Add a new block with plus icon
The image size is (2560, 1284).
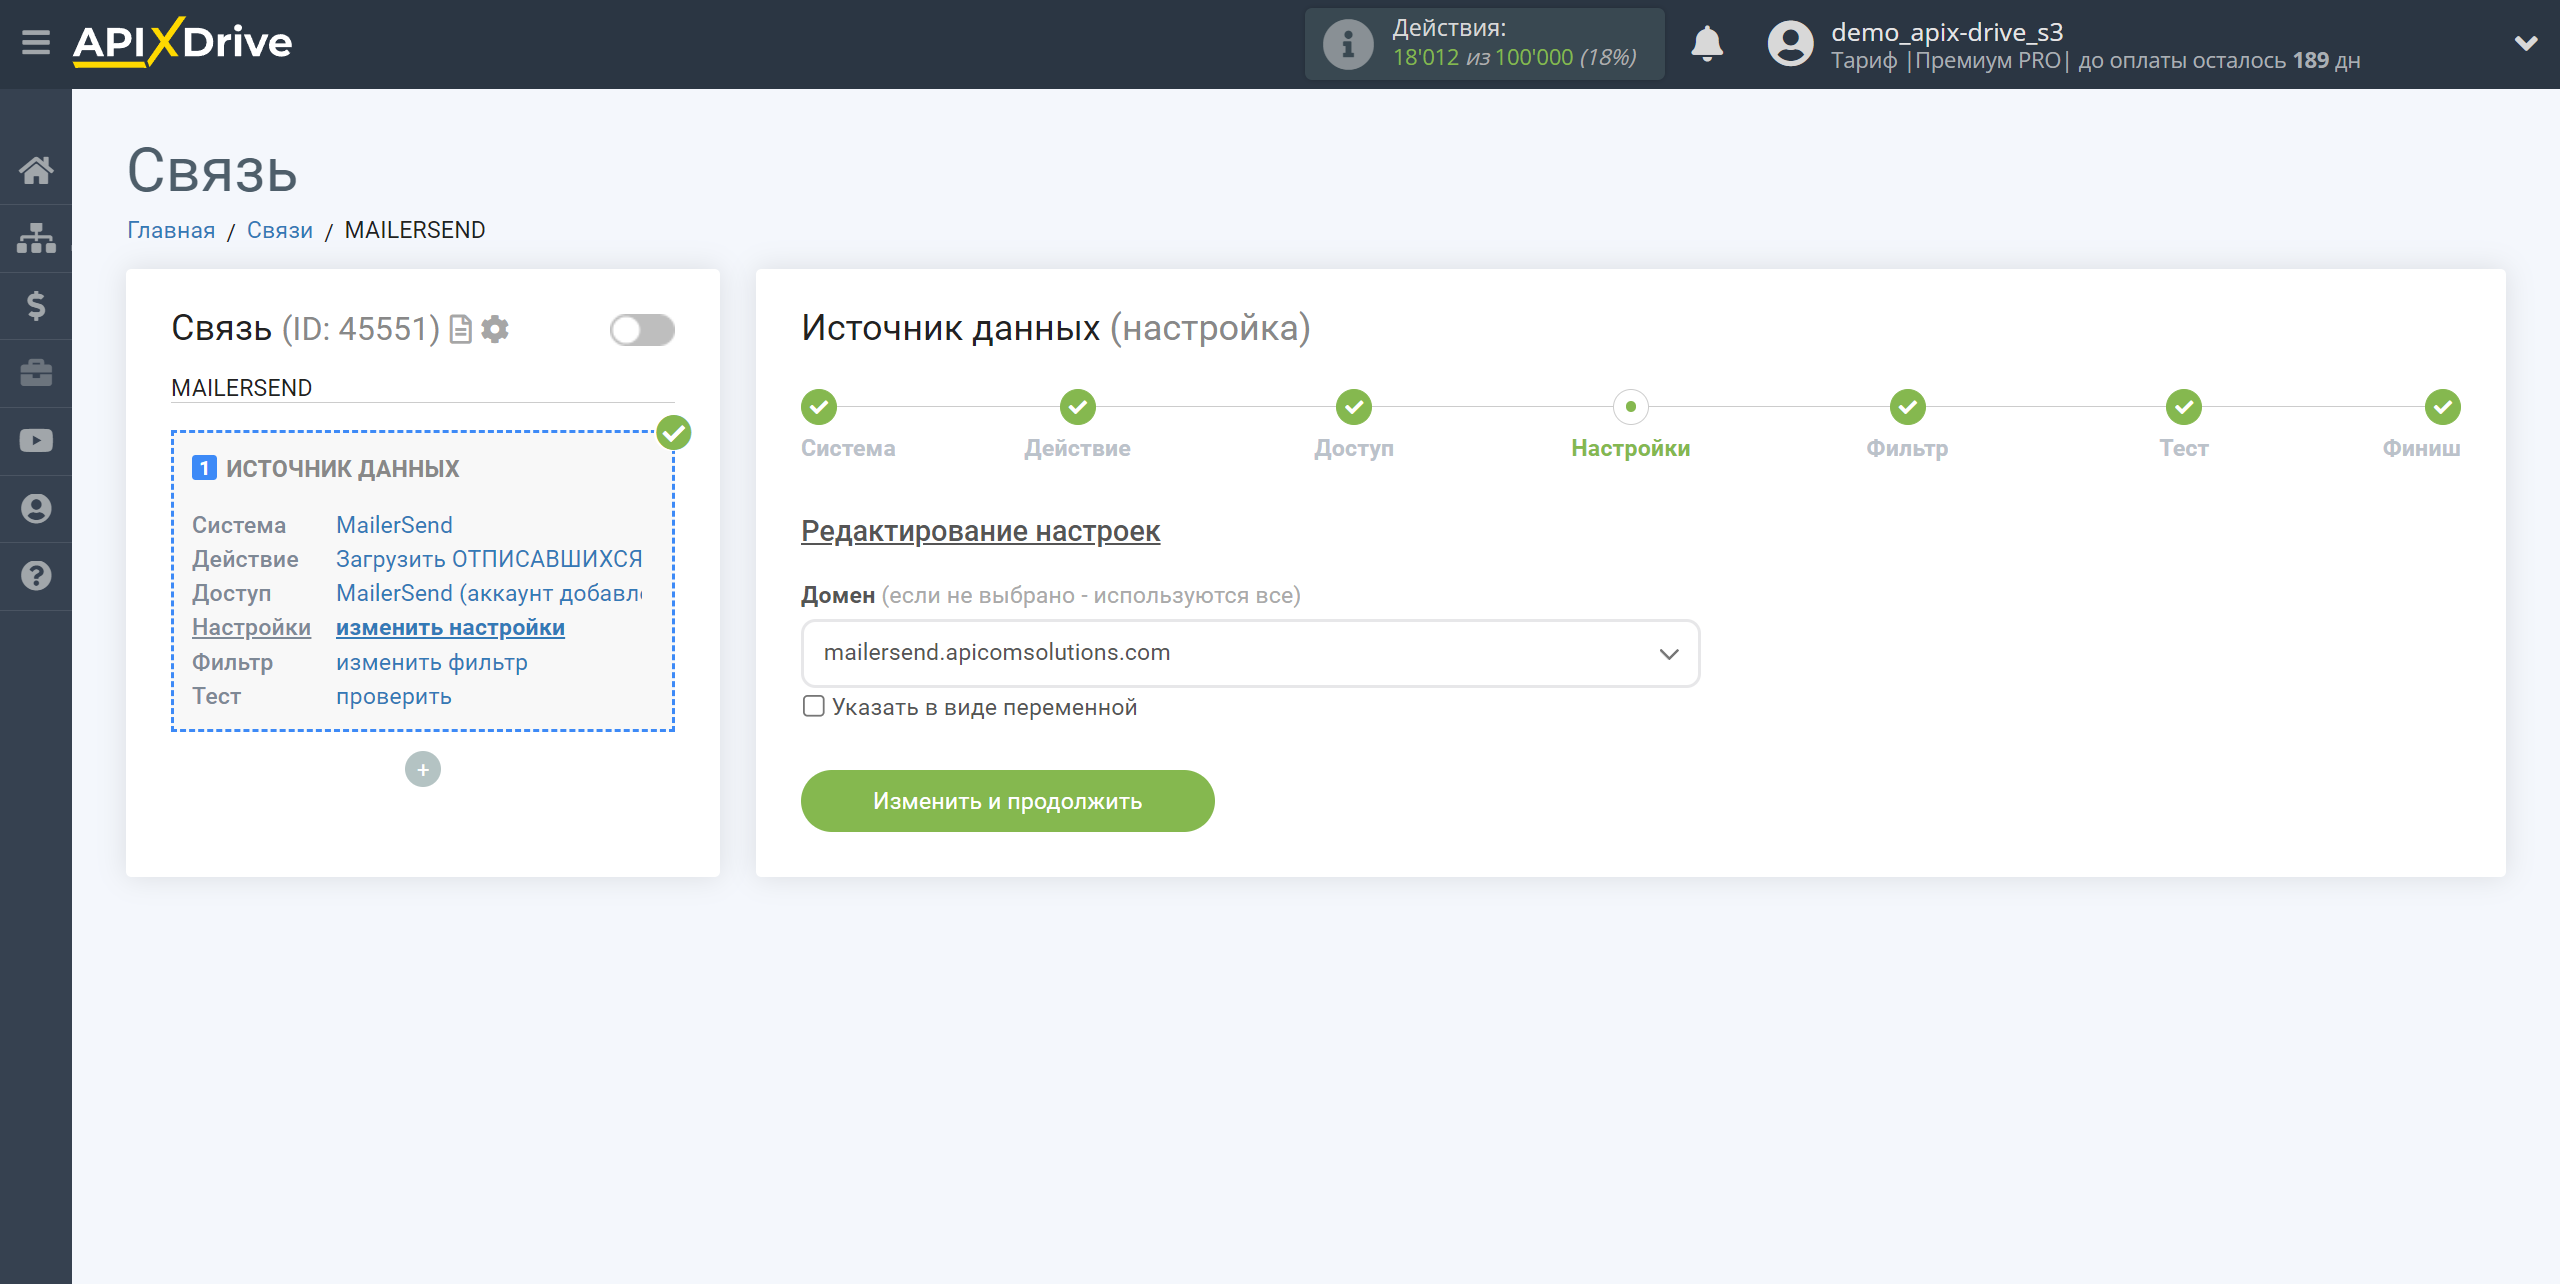tap(423, 769)
